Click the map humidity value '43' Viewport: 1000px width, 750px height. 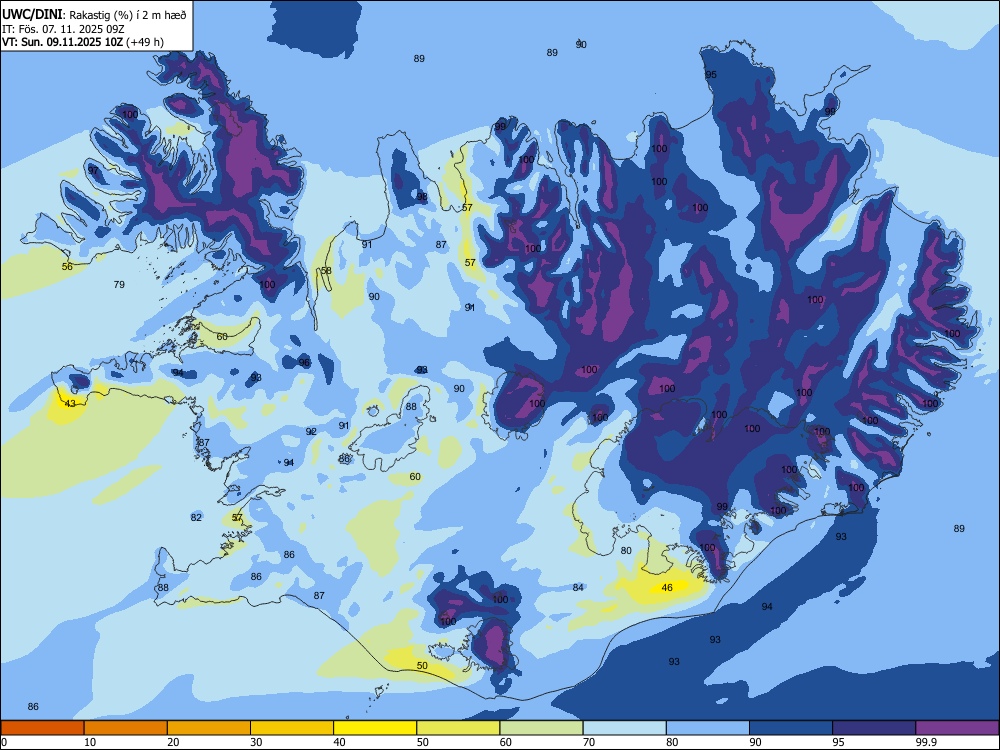[x=70, y=404]
